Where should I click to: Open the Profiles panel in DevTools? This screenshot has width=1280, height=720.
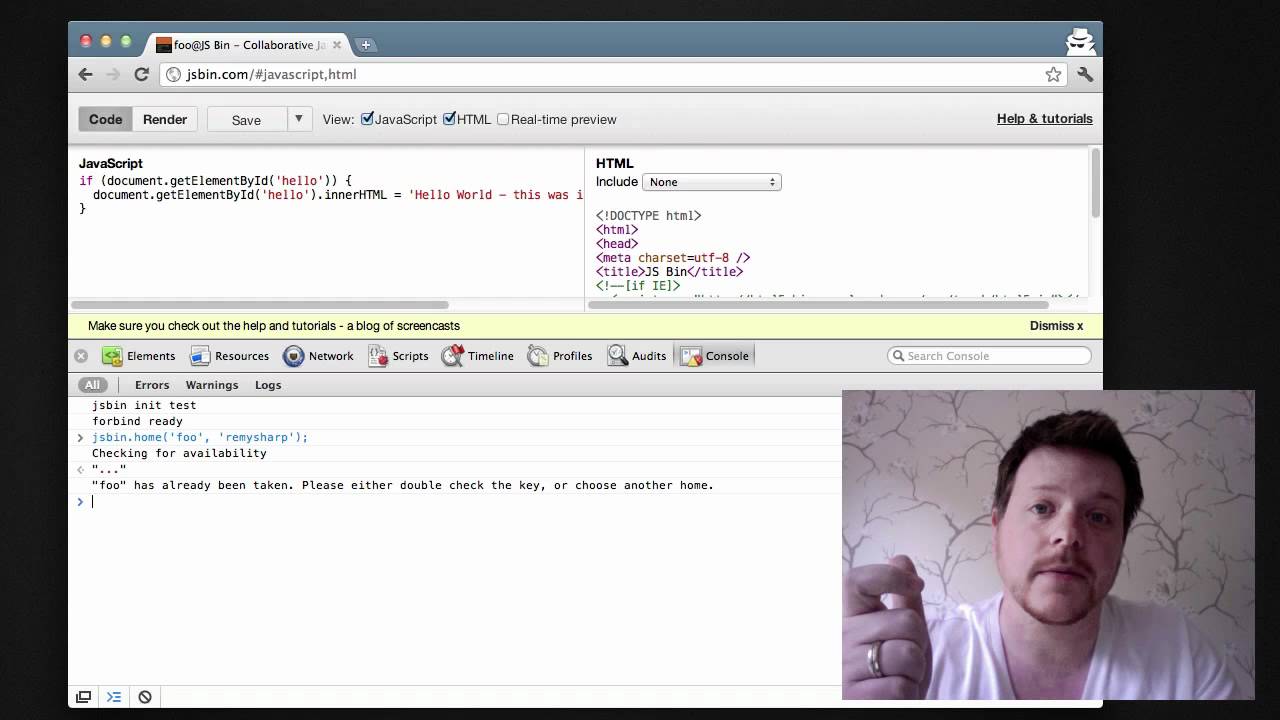point(560,356)
